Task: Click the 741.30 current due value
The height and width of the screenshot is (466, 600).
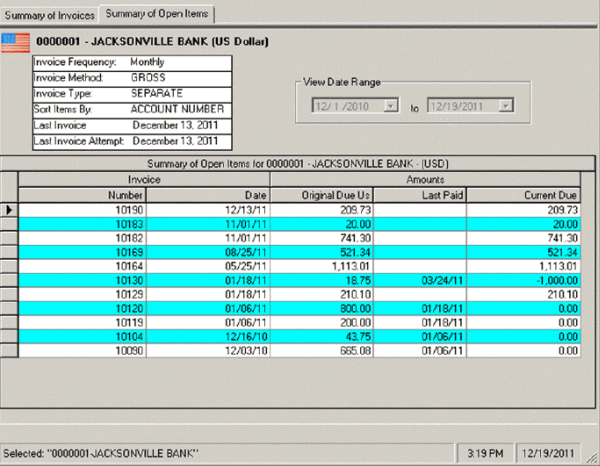Action: pyautogui.click(x=523, y=238)
